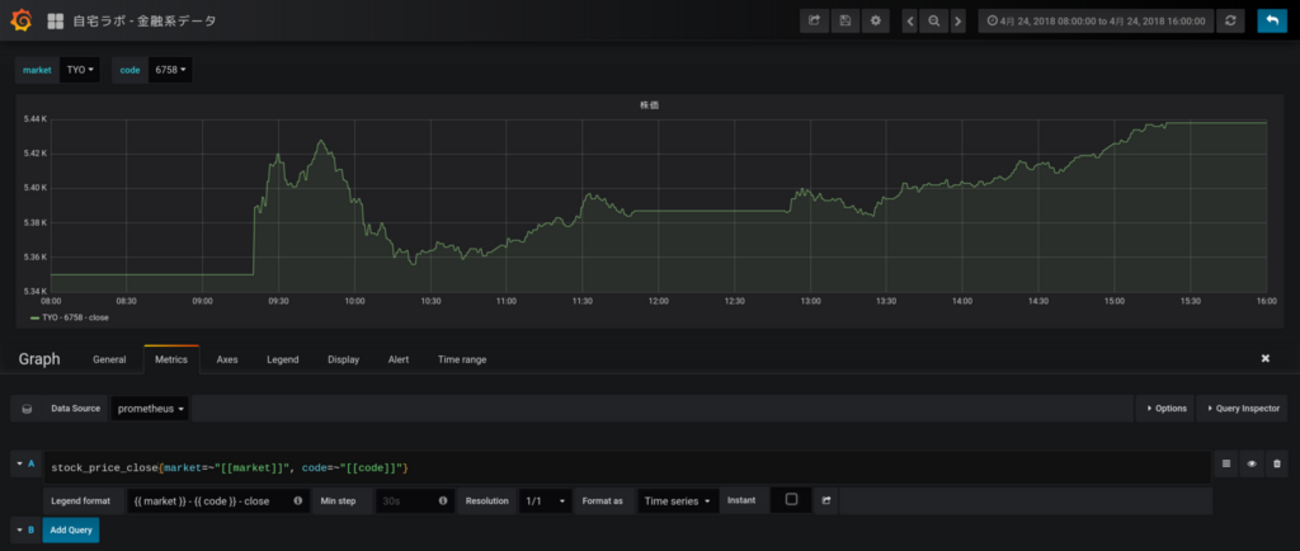Enable the Instant checkbox

[791, 500]
